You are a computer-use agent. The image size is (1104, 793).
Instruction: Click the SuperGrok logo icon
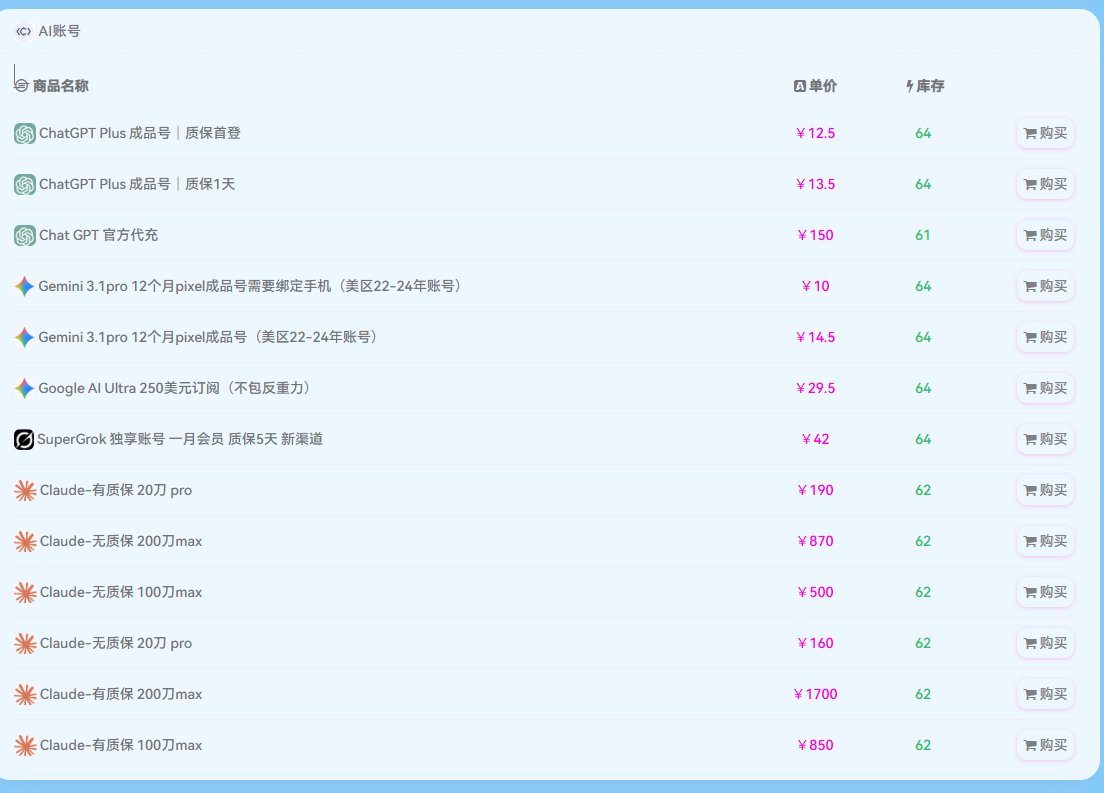point(24,439)
